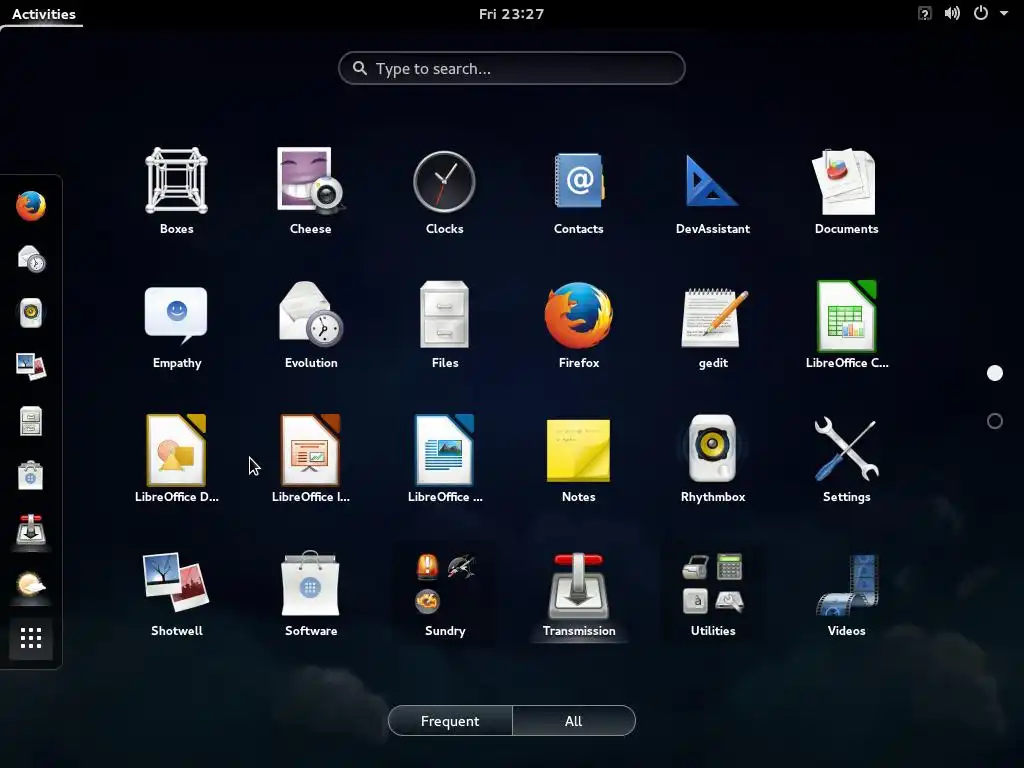The width and height of the screenshot is (1024, 768).
Task: Launch Shotwell from the app grid
Action: point(176,593)
